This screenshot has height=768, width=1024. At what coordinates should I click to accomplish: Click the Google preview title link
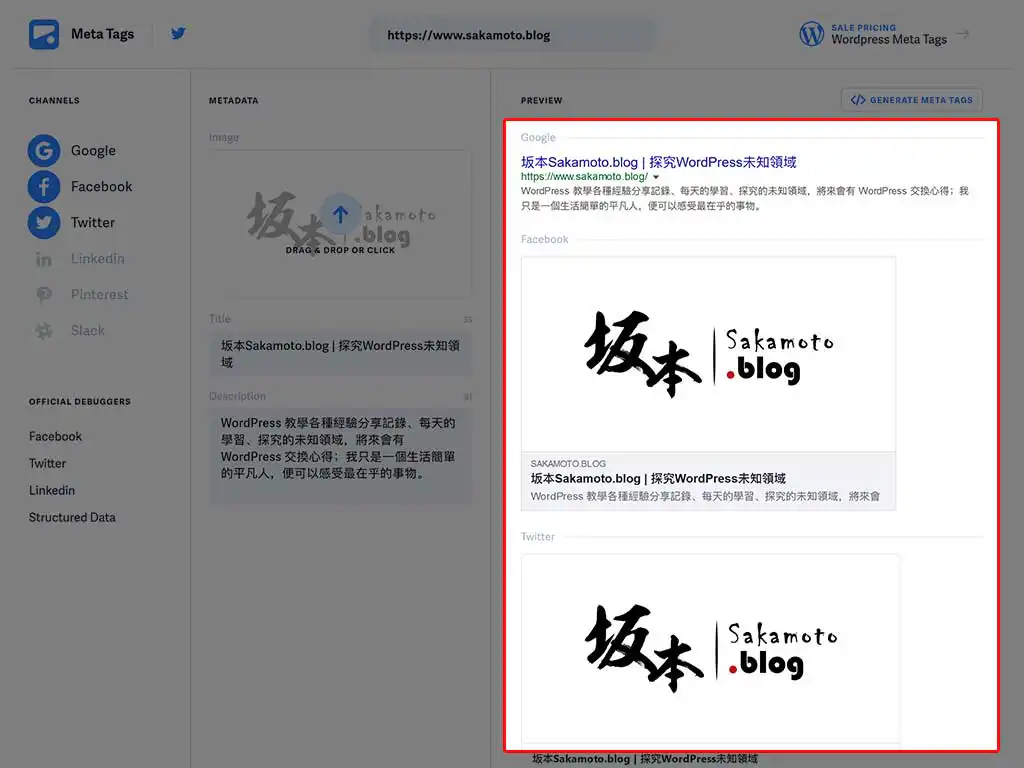(658, 162)
